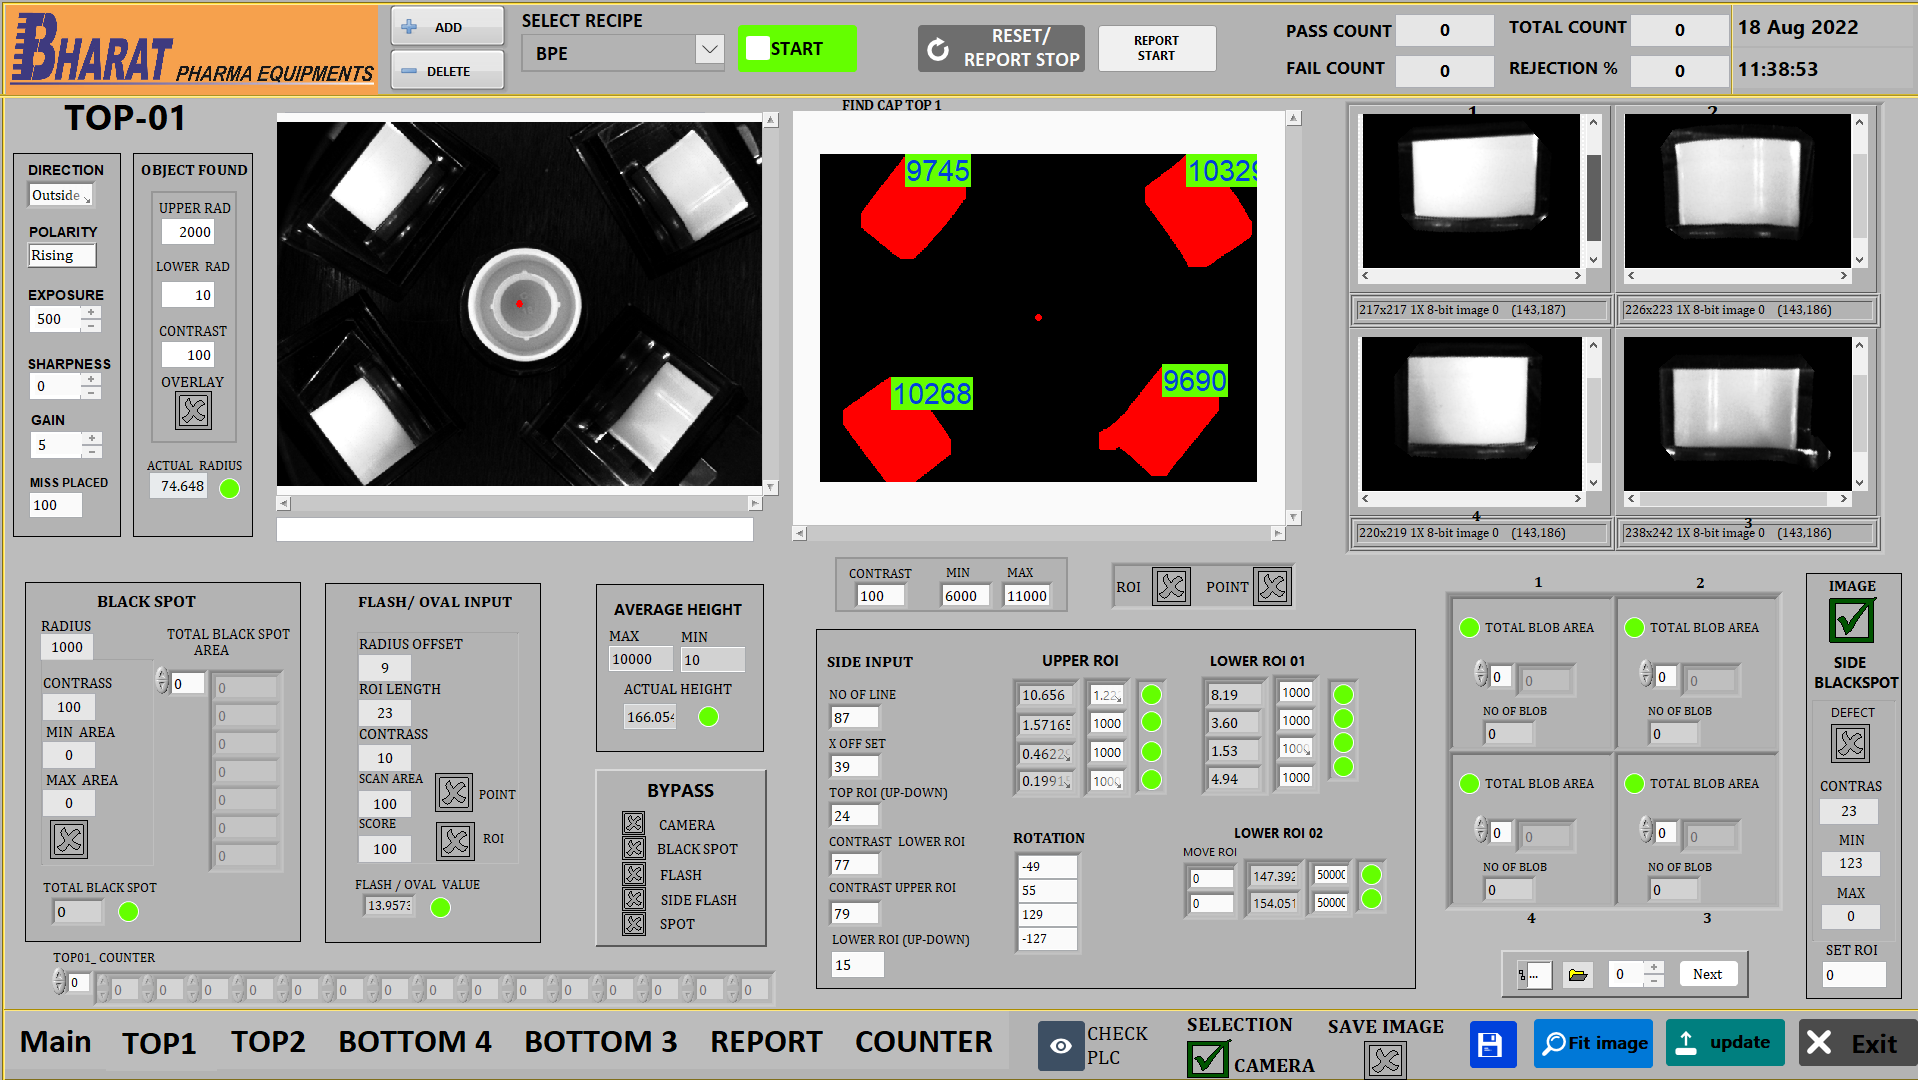The height and width of the screenshot is (1080, 1918).
Task: Click the Reset/Report Stop button
Action: (x=1001, y=48)
